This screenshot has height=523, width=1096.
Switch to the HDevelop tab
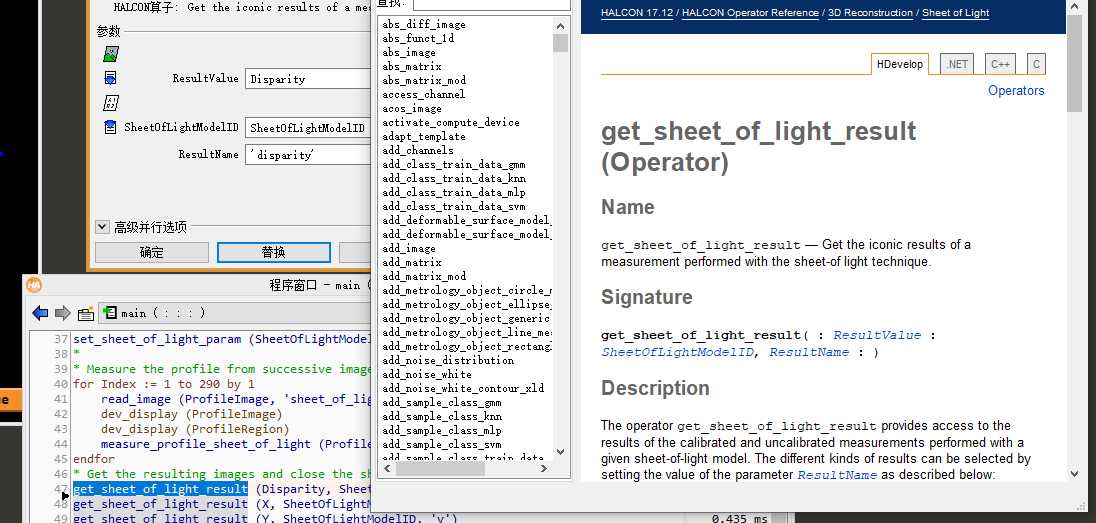(900, 64)
